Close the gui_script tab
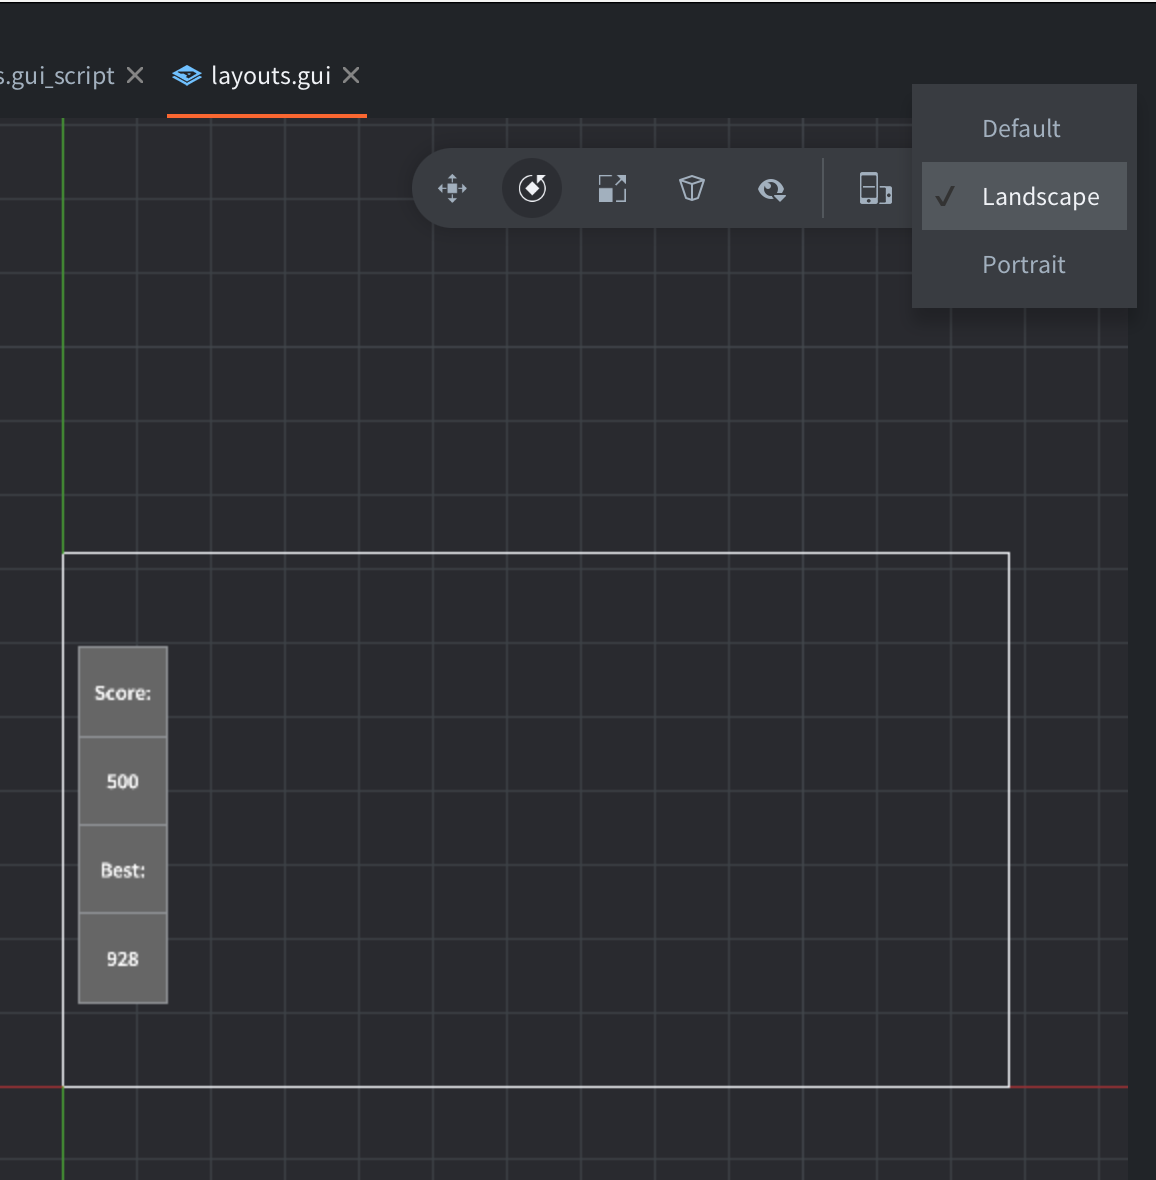 click(135, 74)
